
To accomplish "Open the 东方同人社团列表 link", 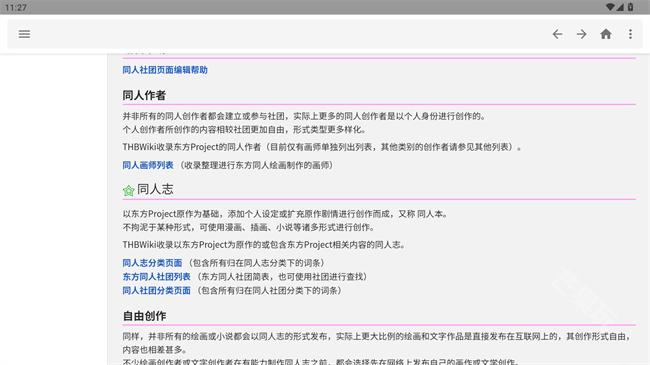I will tap(156, 277).
